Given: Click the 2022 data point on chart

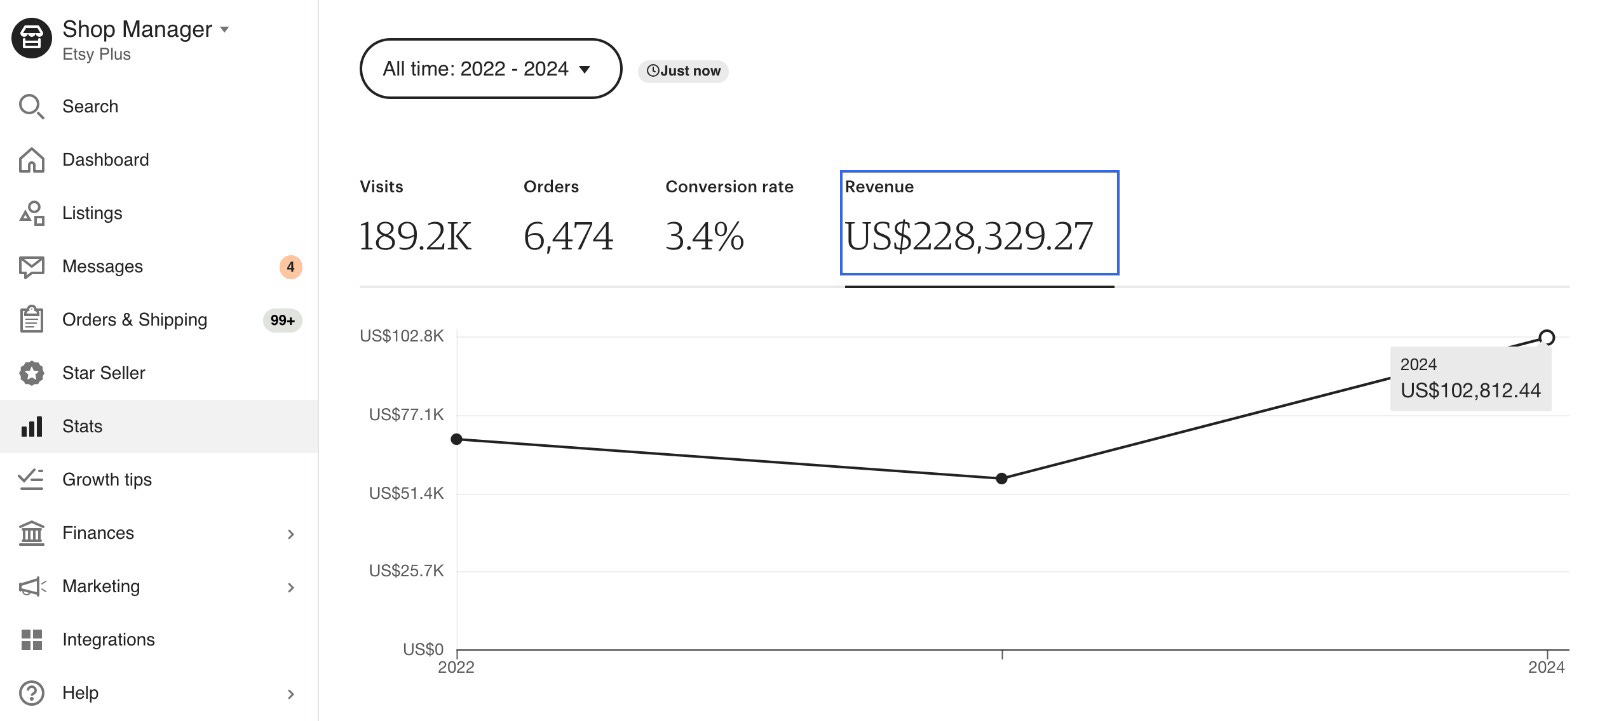Looking at the screenshot, I should 457,439.
